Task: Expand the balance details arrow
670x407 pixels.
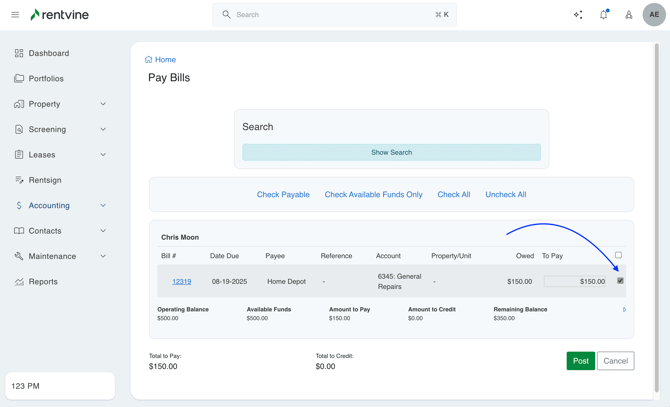Action: [x=624, y=310]
